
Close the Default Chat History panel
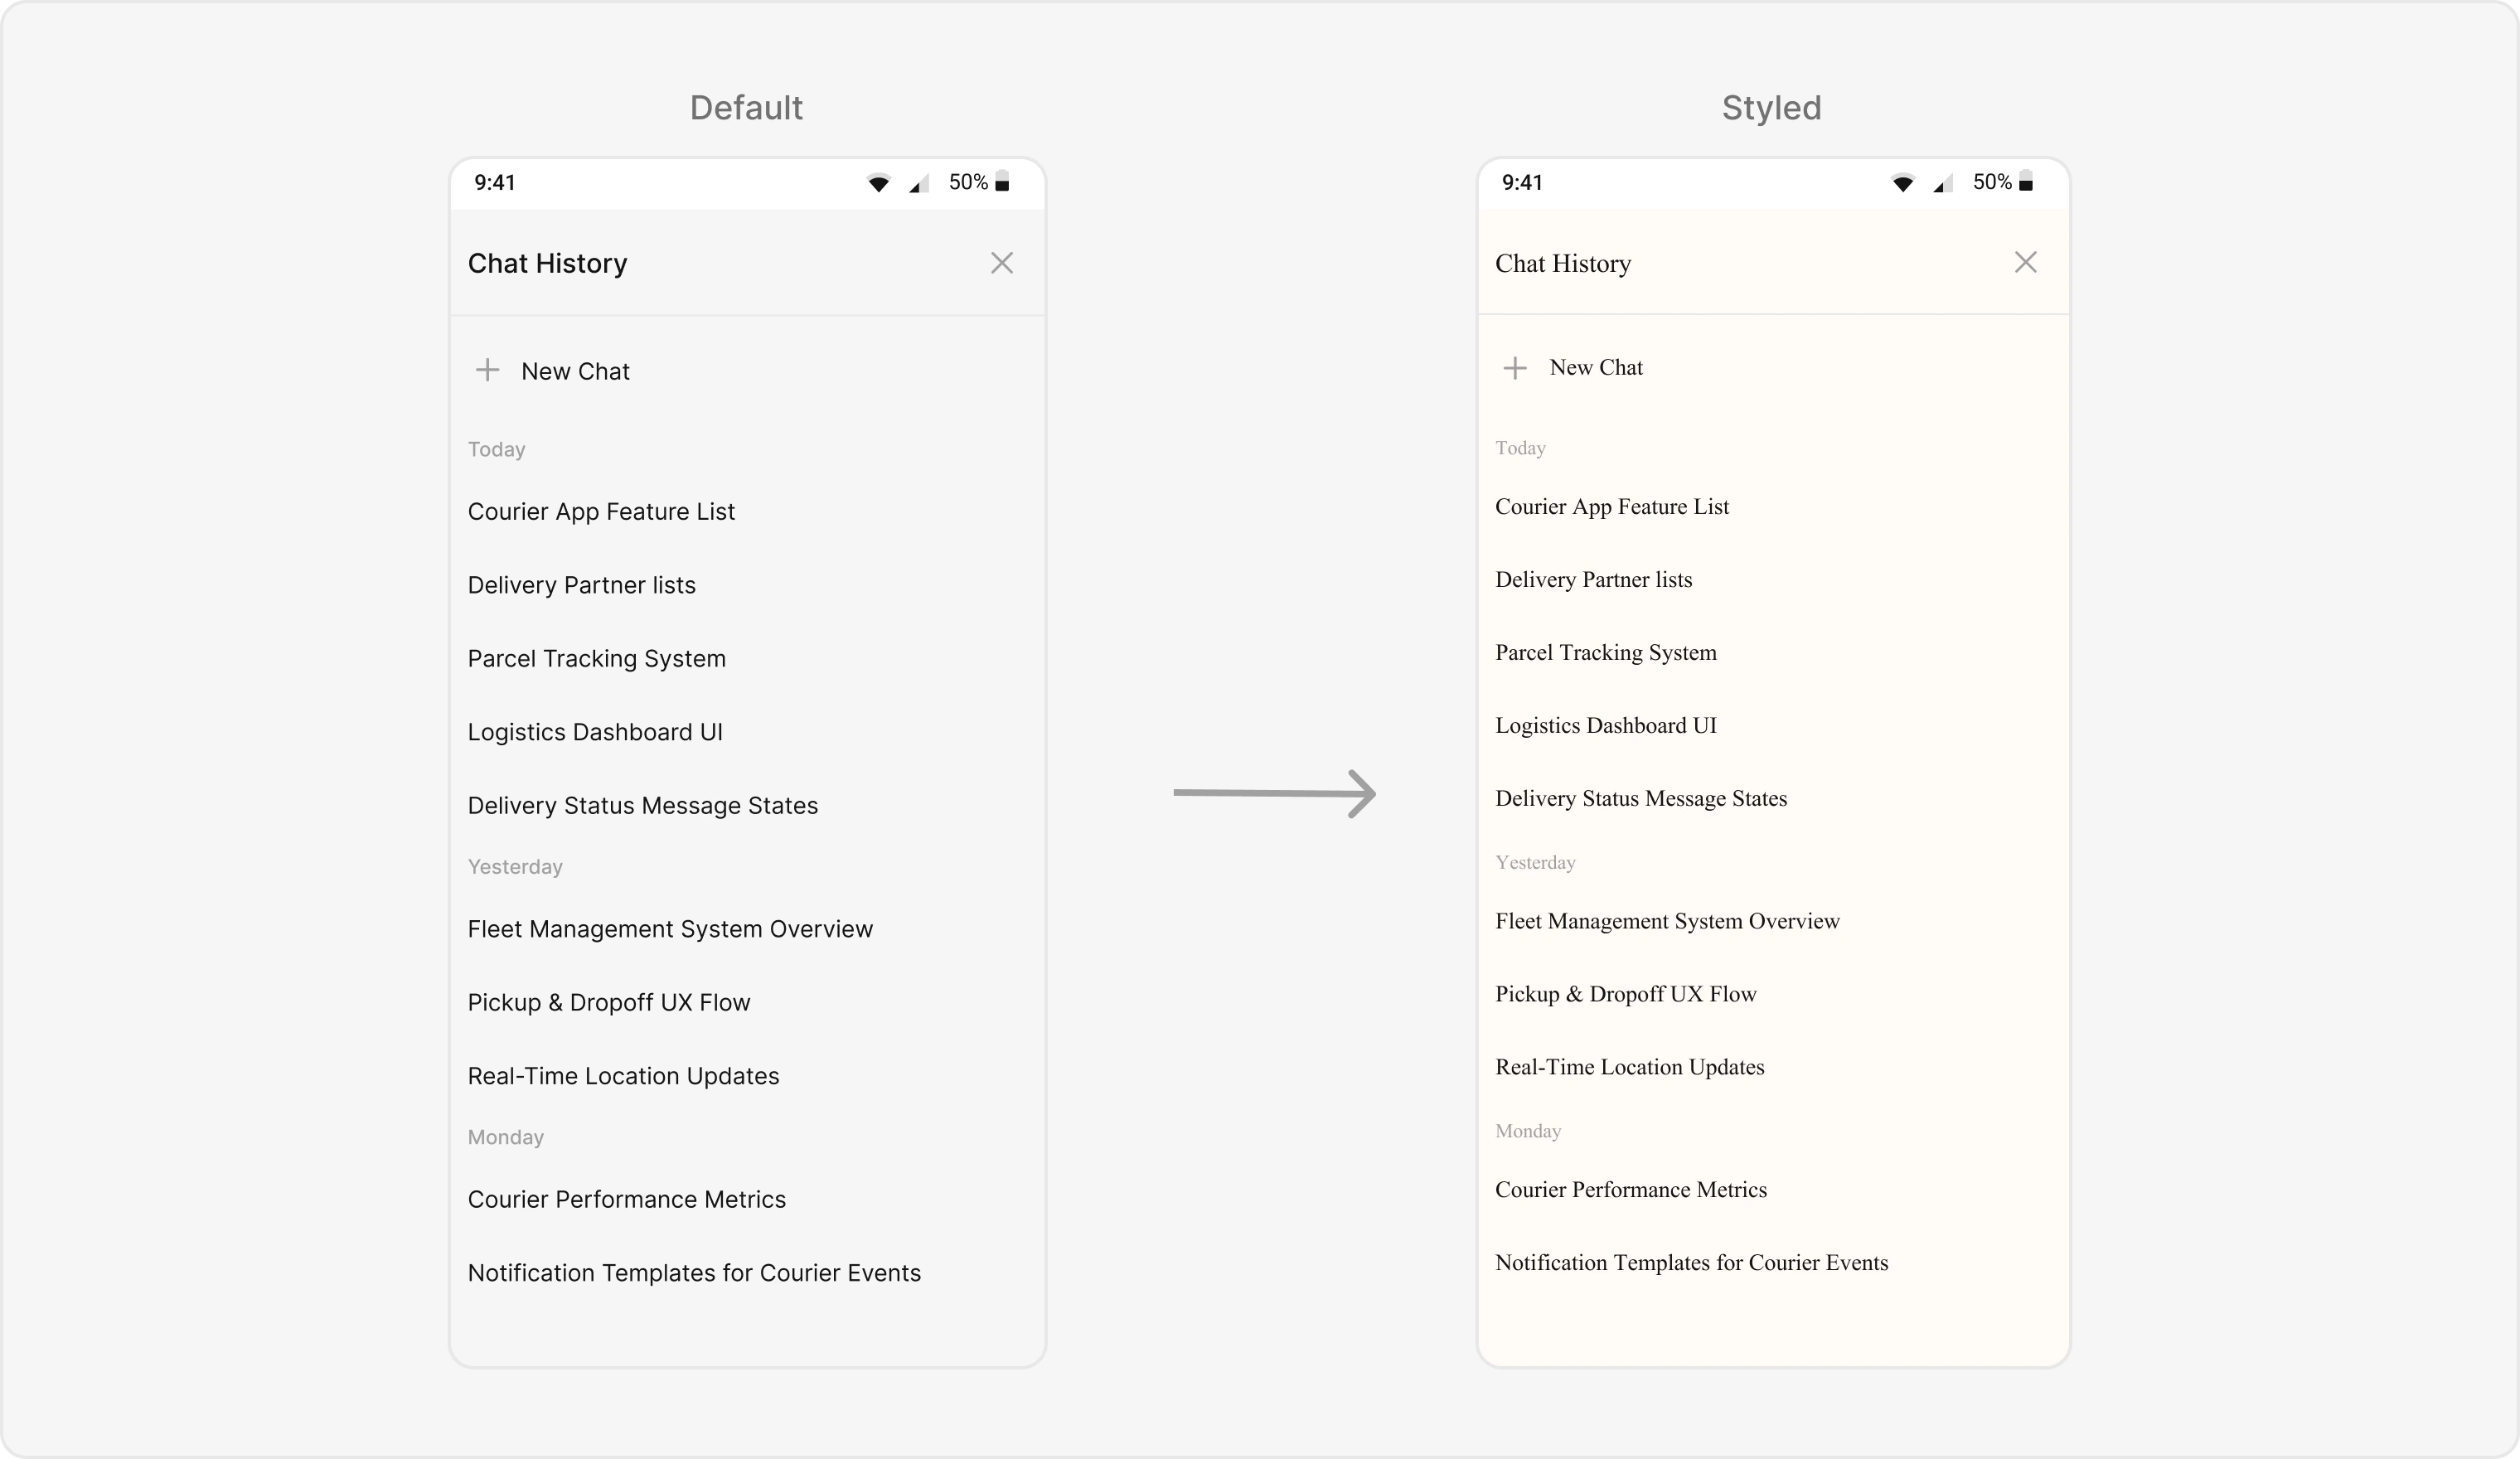click(1001, 263)
